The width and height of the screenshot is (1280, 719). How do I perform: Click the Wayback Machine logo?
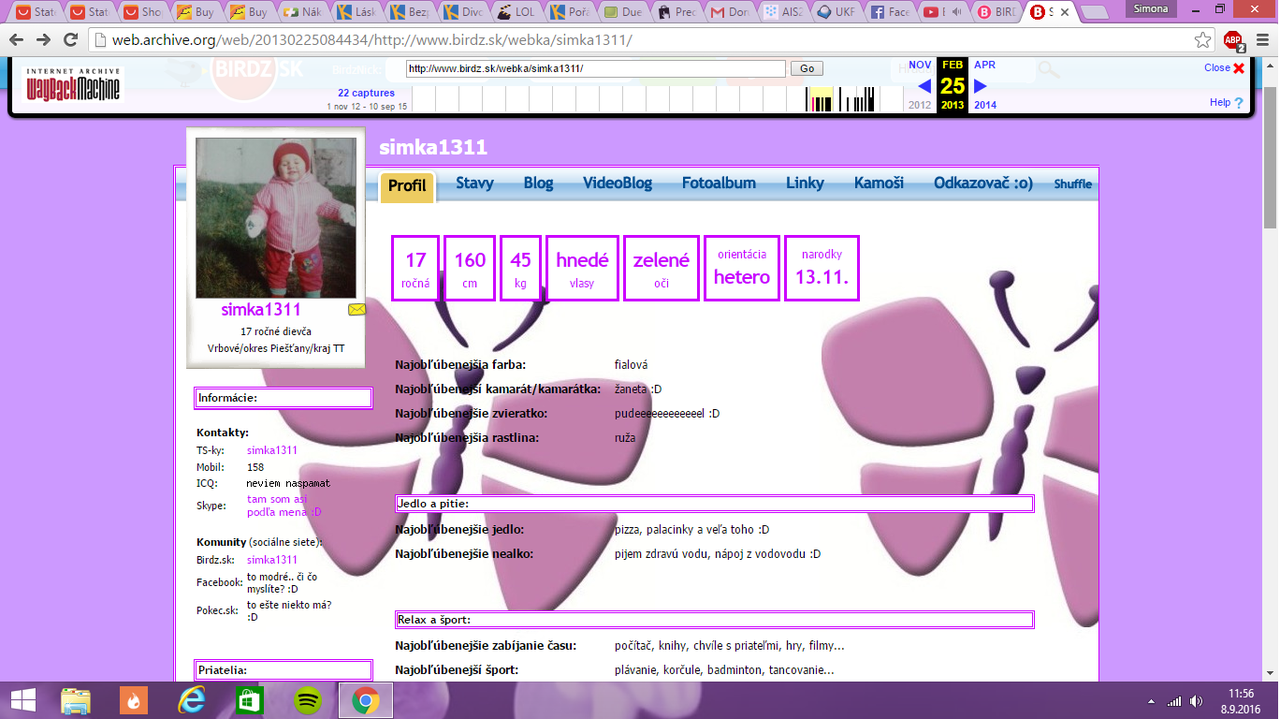73,85
